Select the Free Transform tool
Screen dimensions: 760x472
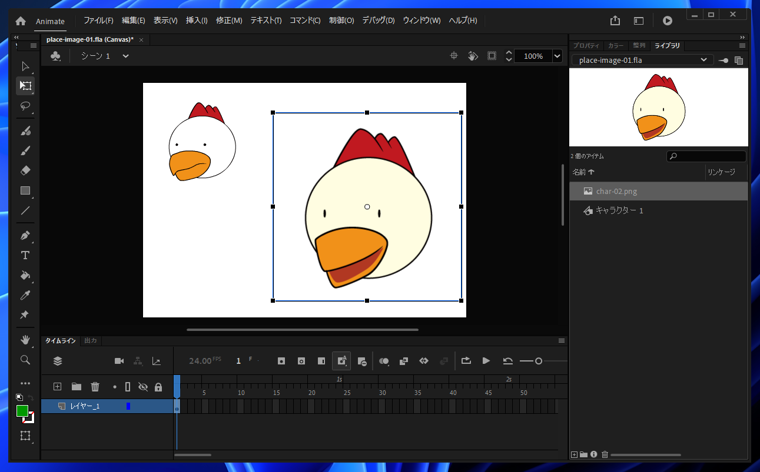click(x=26, y=86)
